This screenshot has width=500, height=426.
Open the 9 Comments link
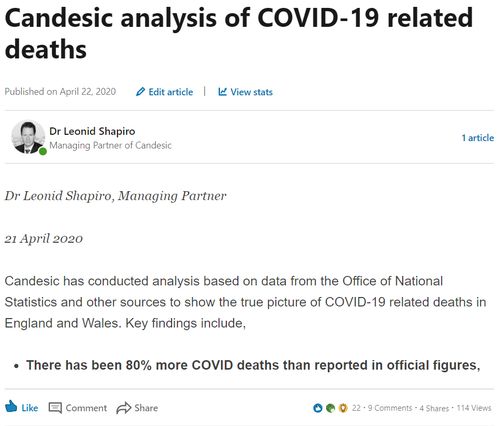[x=390, y=408]
